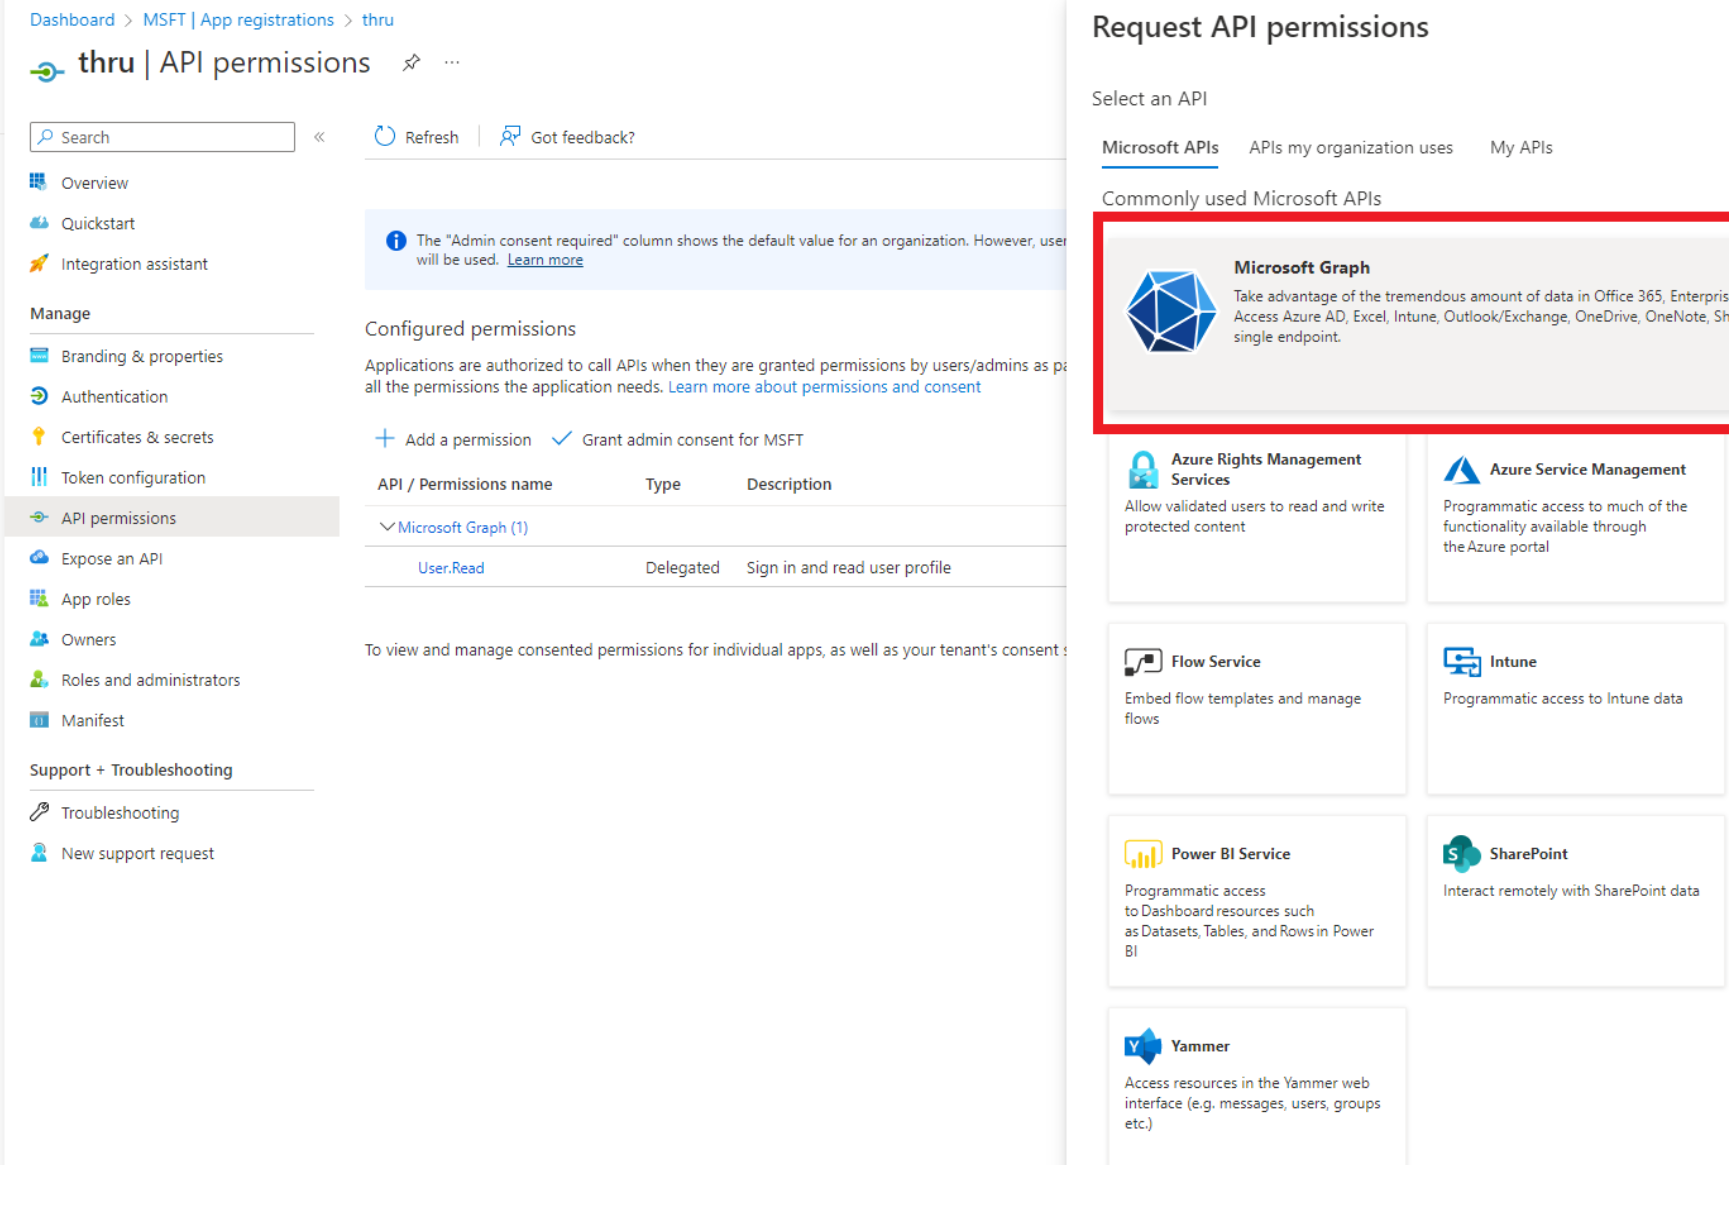
Task: Click the Learn more link in info banner
Action: tap(544, 260)
